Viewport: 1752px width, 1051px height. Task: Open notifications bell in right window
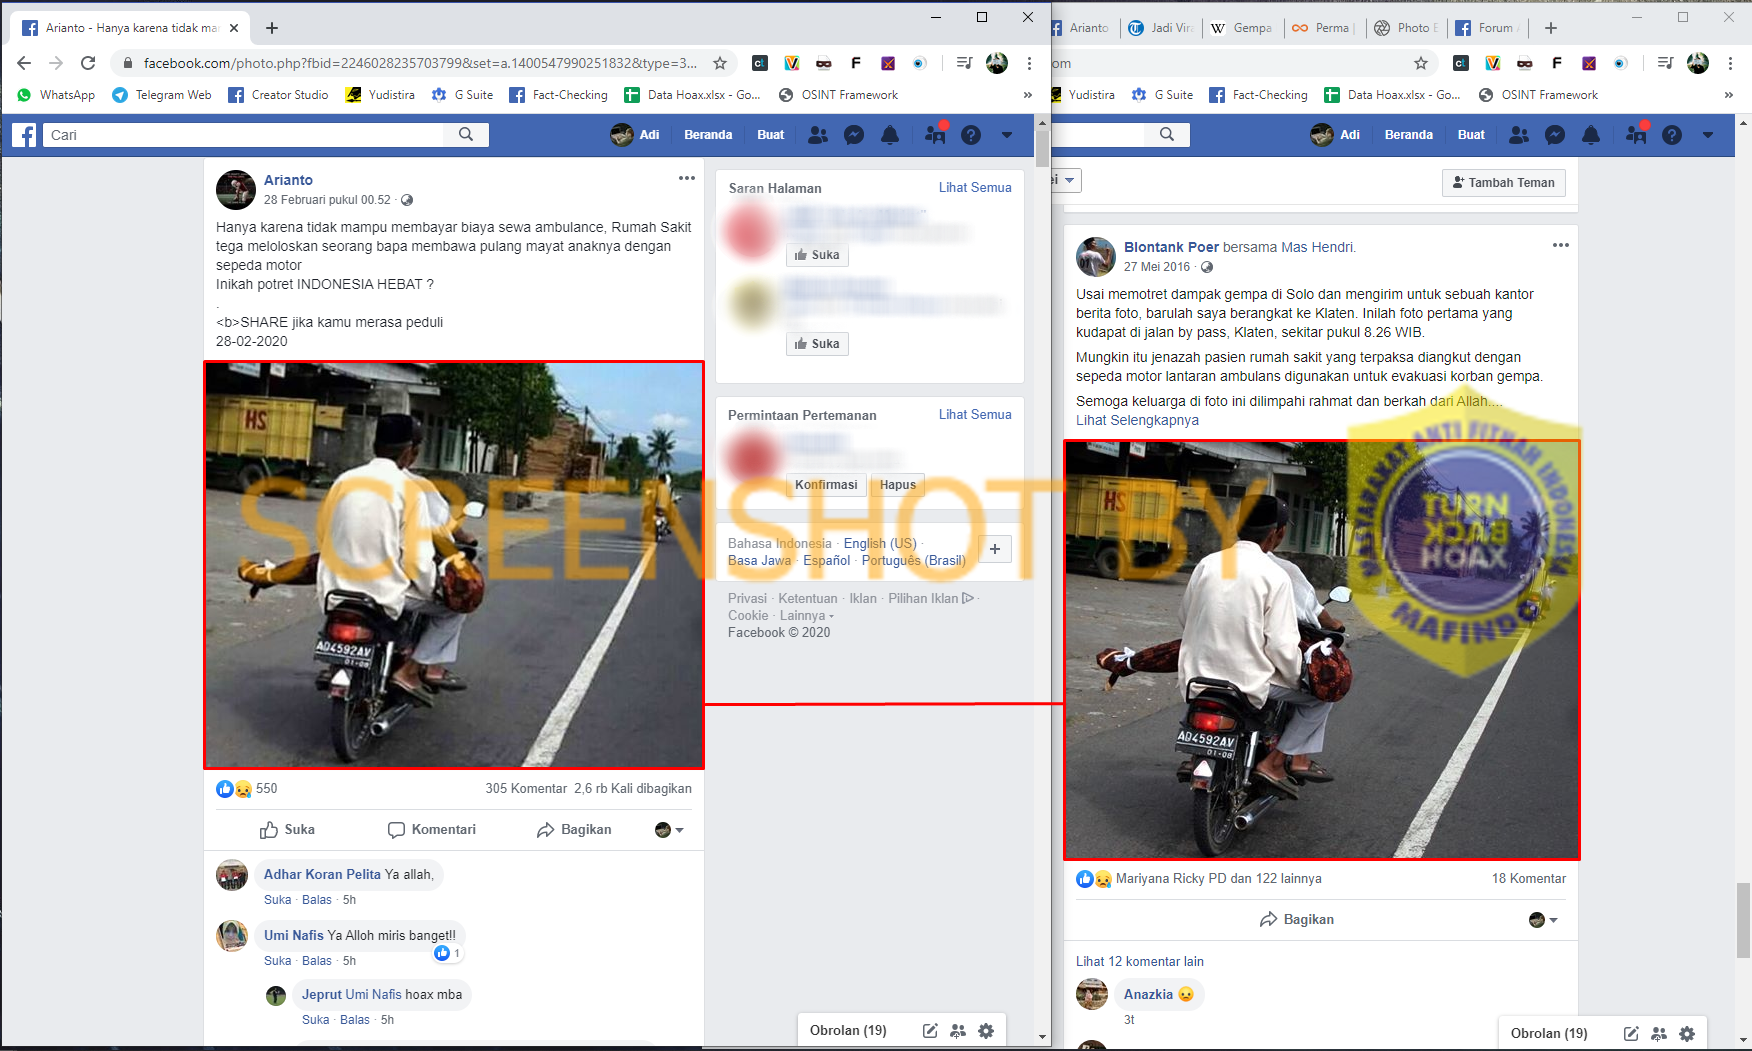[x=1591, y=135]
